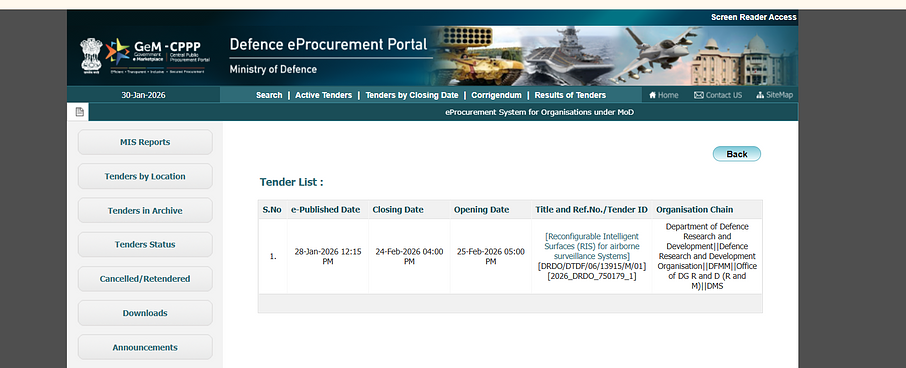Open the Downloads section

coord(145,313)
